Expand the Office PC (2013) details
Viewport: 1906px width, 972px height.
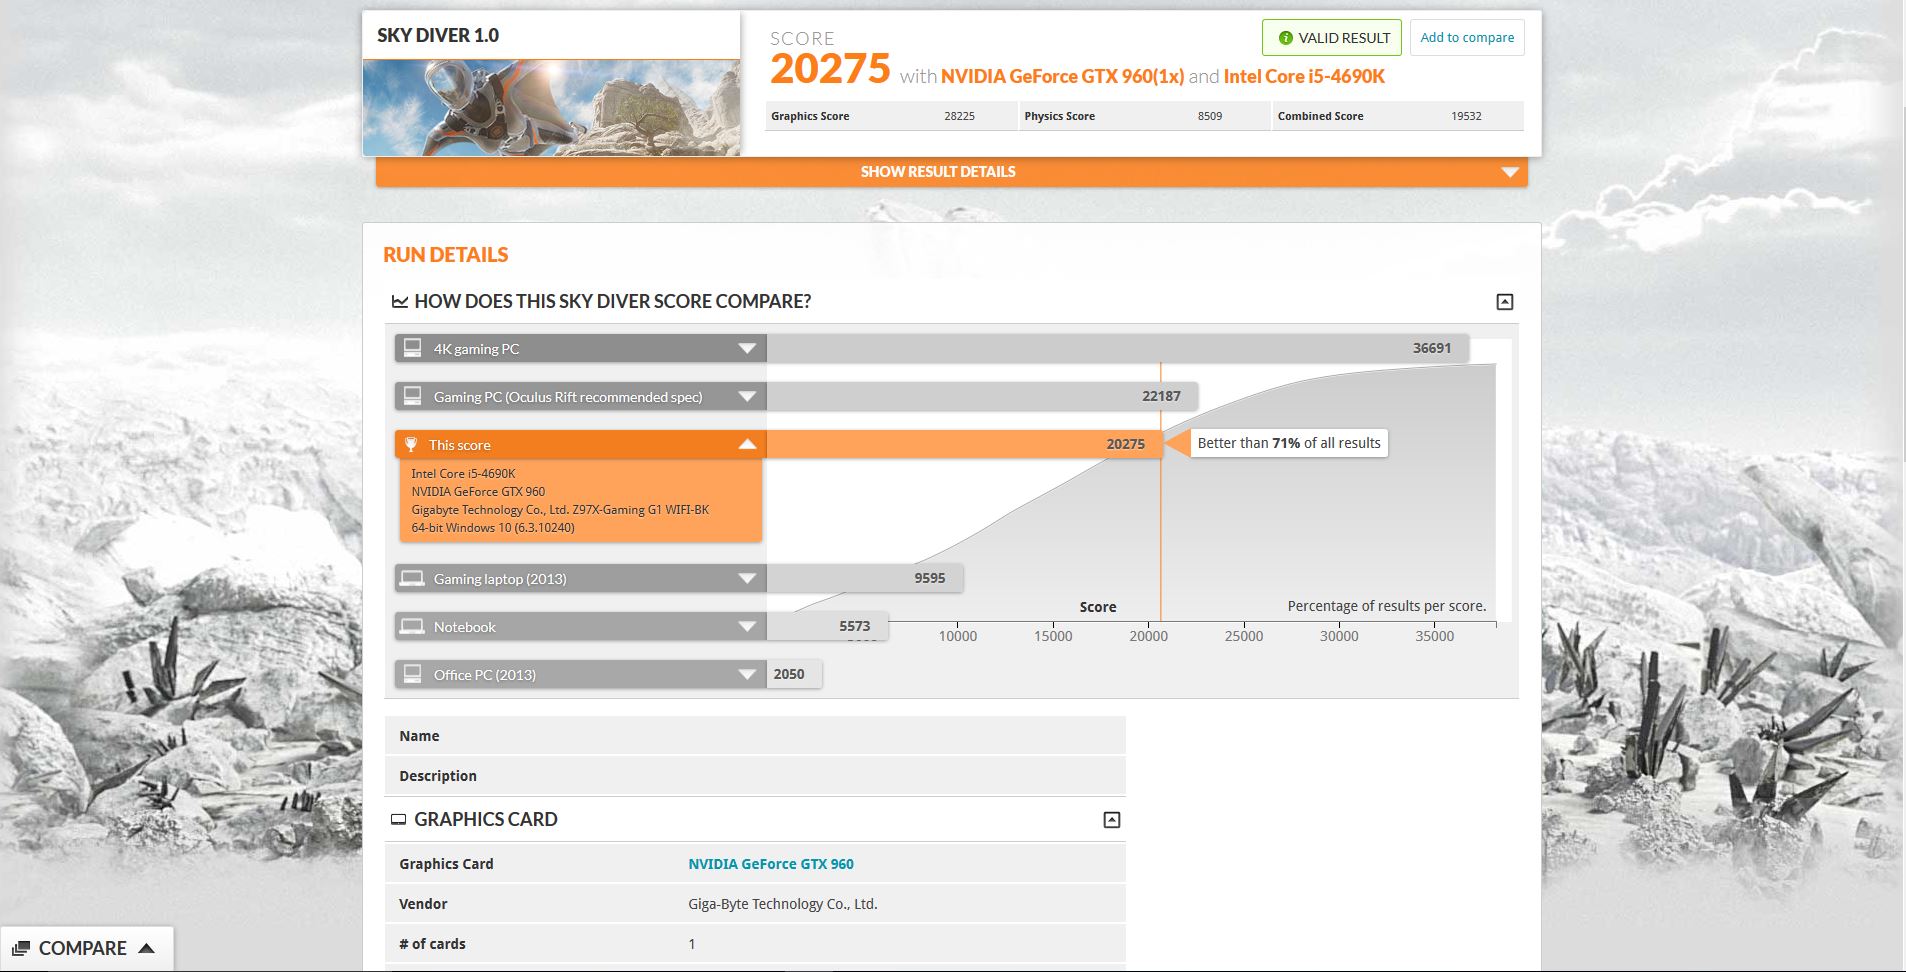747,674
